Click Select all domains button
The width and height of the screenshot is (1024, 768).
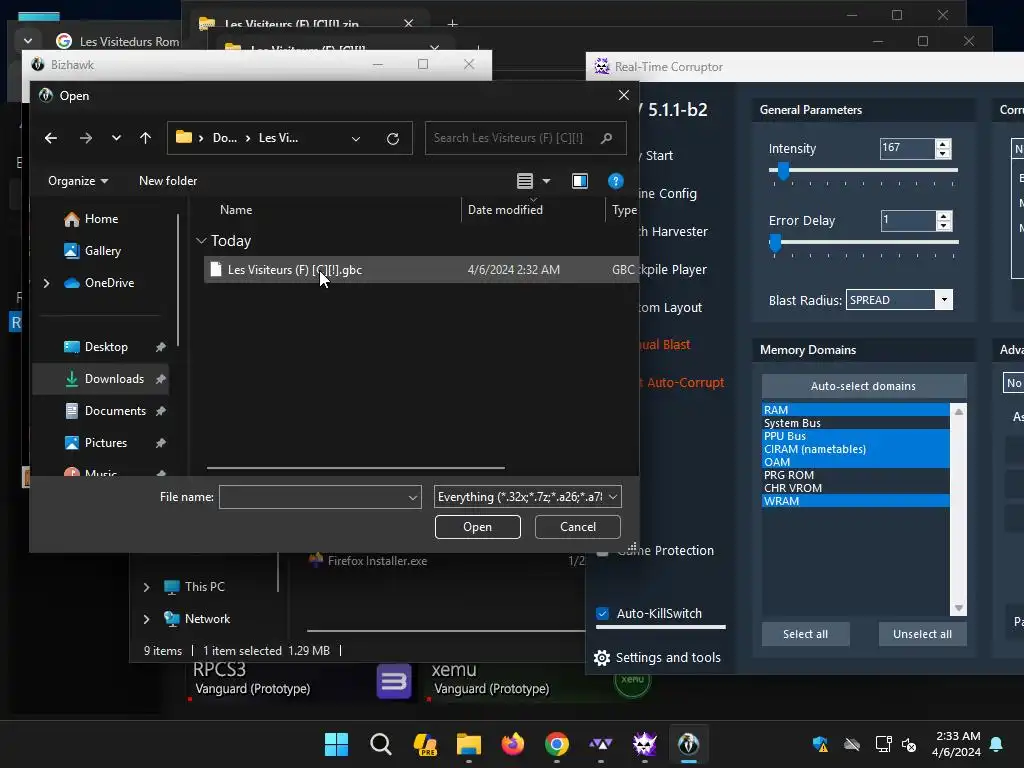(x=805, y=634)
